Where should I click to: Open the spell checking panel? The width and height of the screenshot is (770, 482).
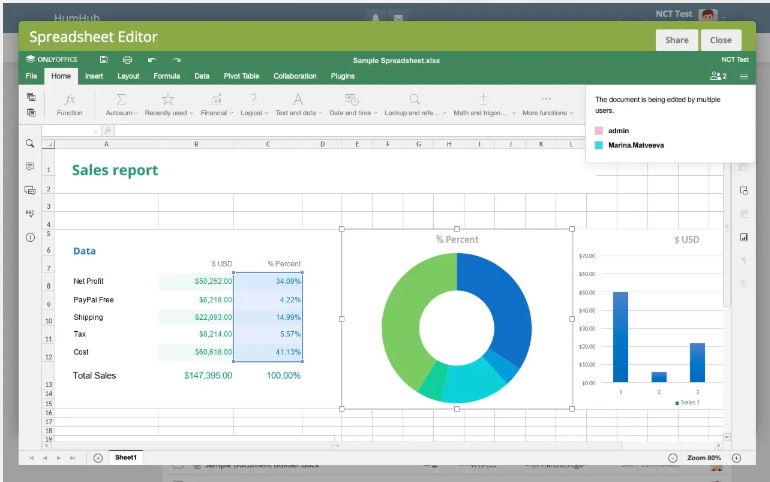(30, 213)
